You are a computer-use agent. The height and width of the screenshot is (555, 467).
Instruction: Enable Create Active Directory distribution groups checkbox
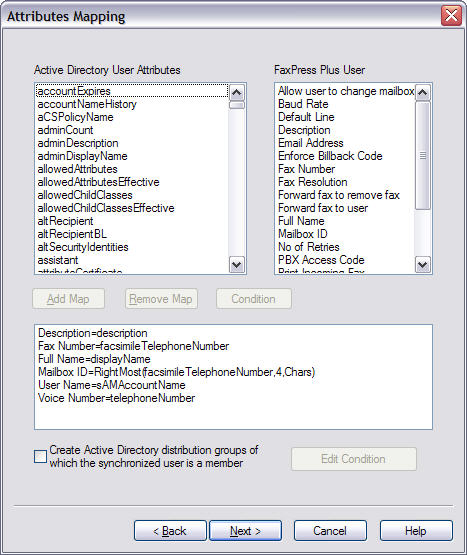point(40,456)
